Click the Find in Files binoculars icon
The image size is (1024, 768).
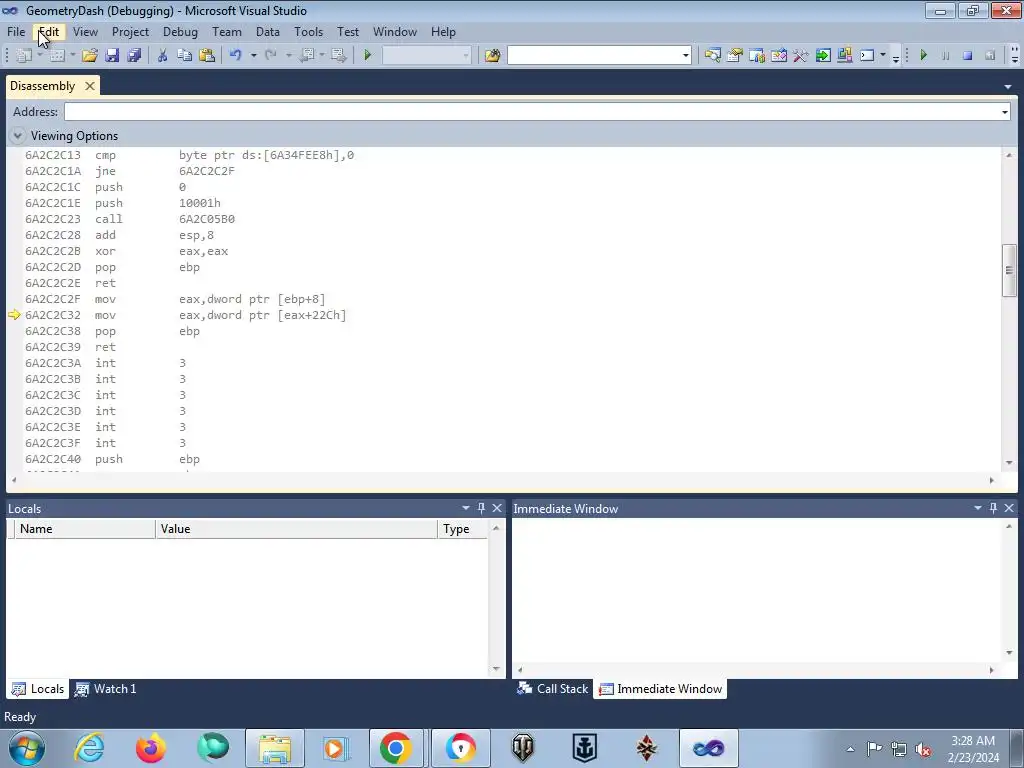click(492, 56)
